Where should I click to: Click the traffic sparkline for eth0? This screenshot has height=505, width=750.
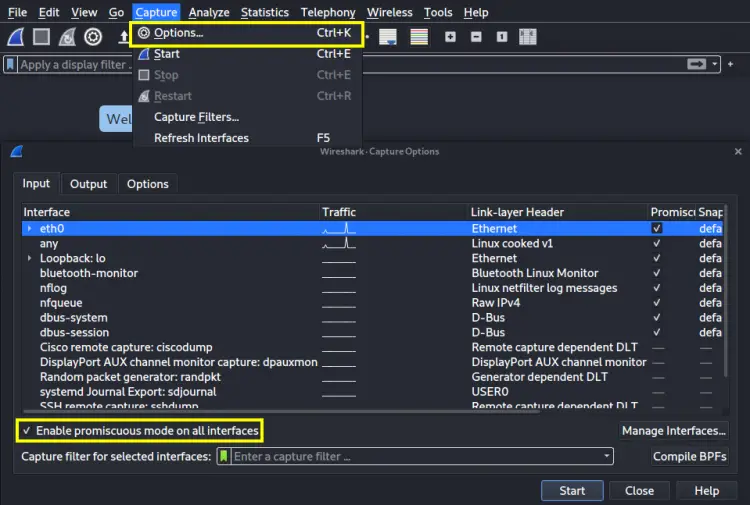pyautogui.click(x=339, y=228)
